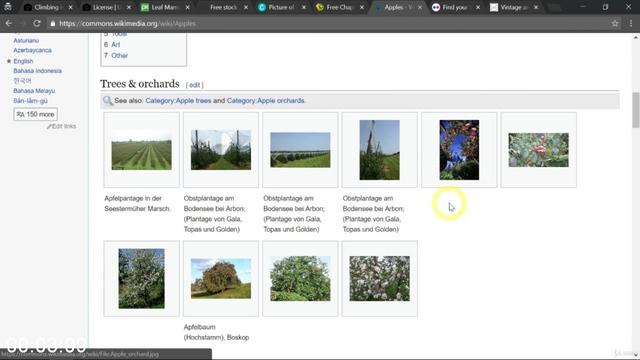Jump to Other section in contents
This screenshot has width=640, height=360.
tap(120, 56)
